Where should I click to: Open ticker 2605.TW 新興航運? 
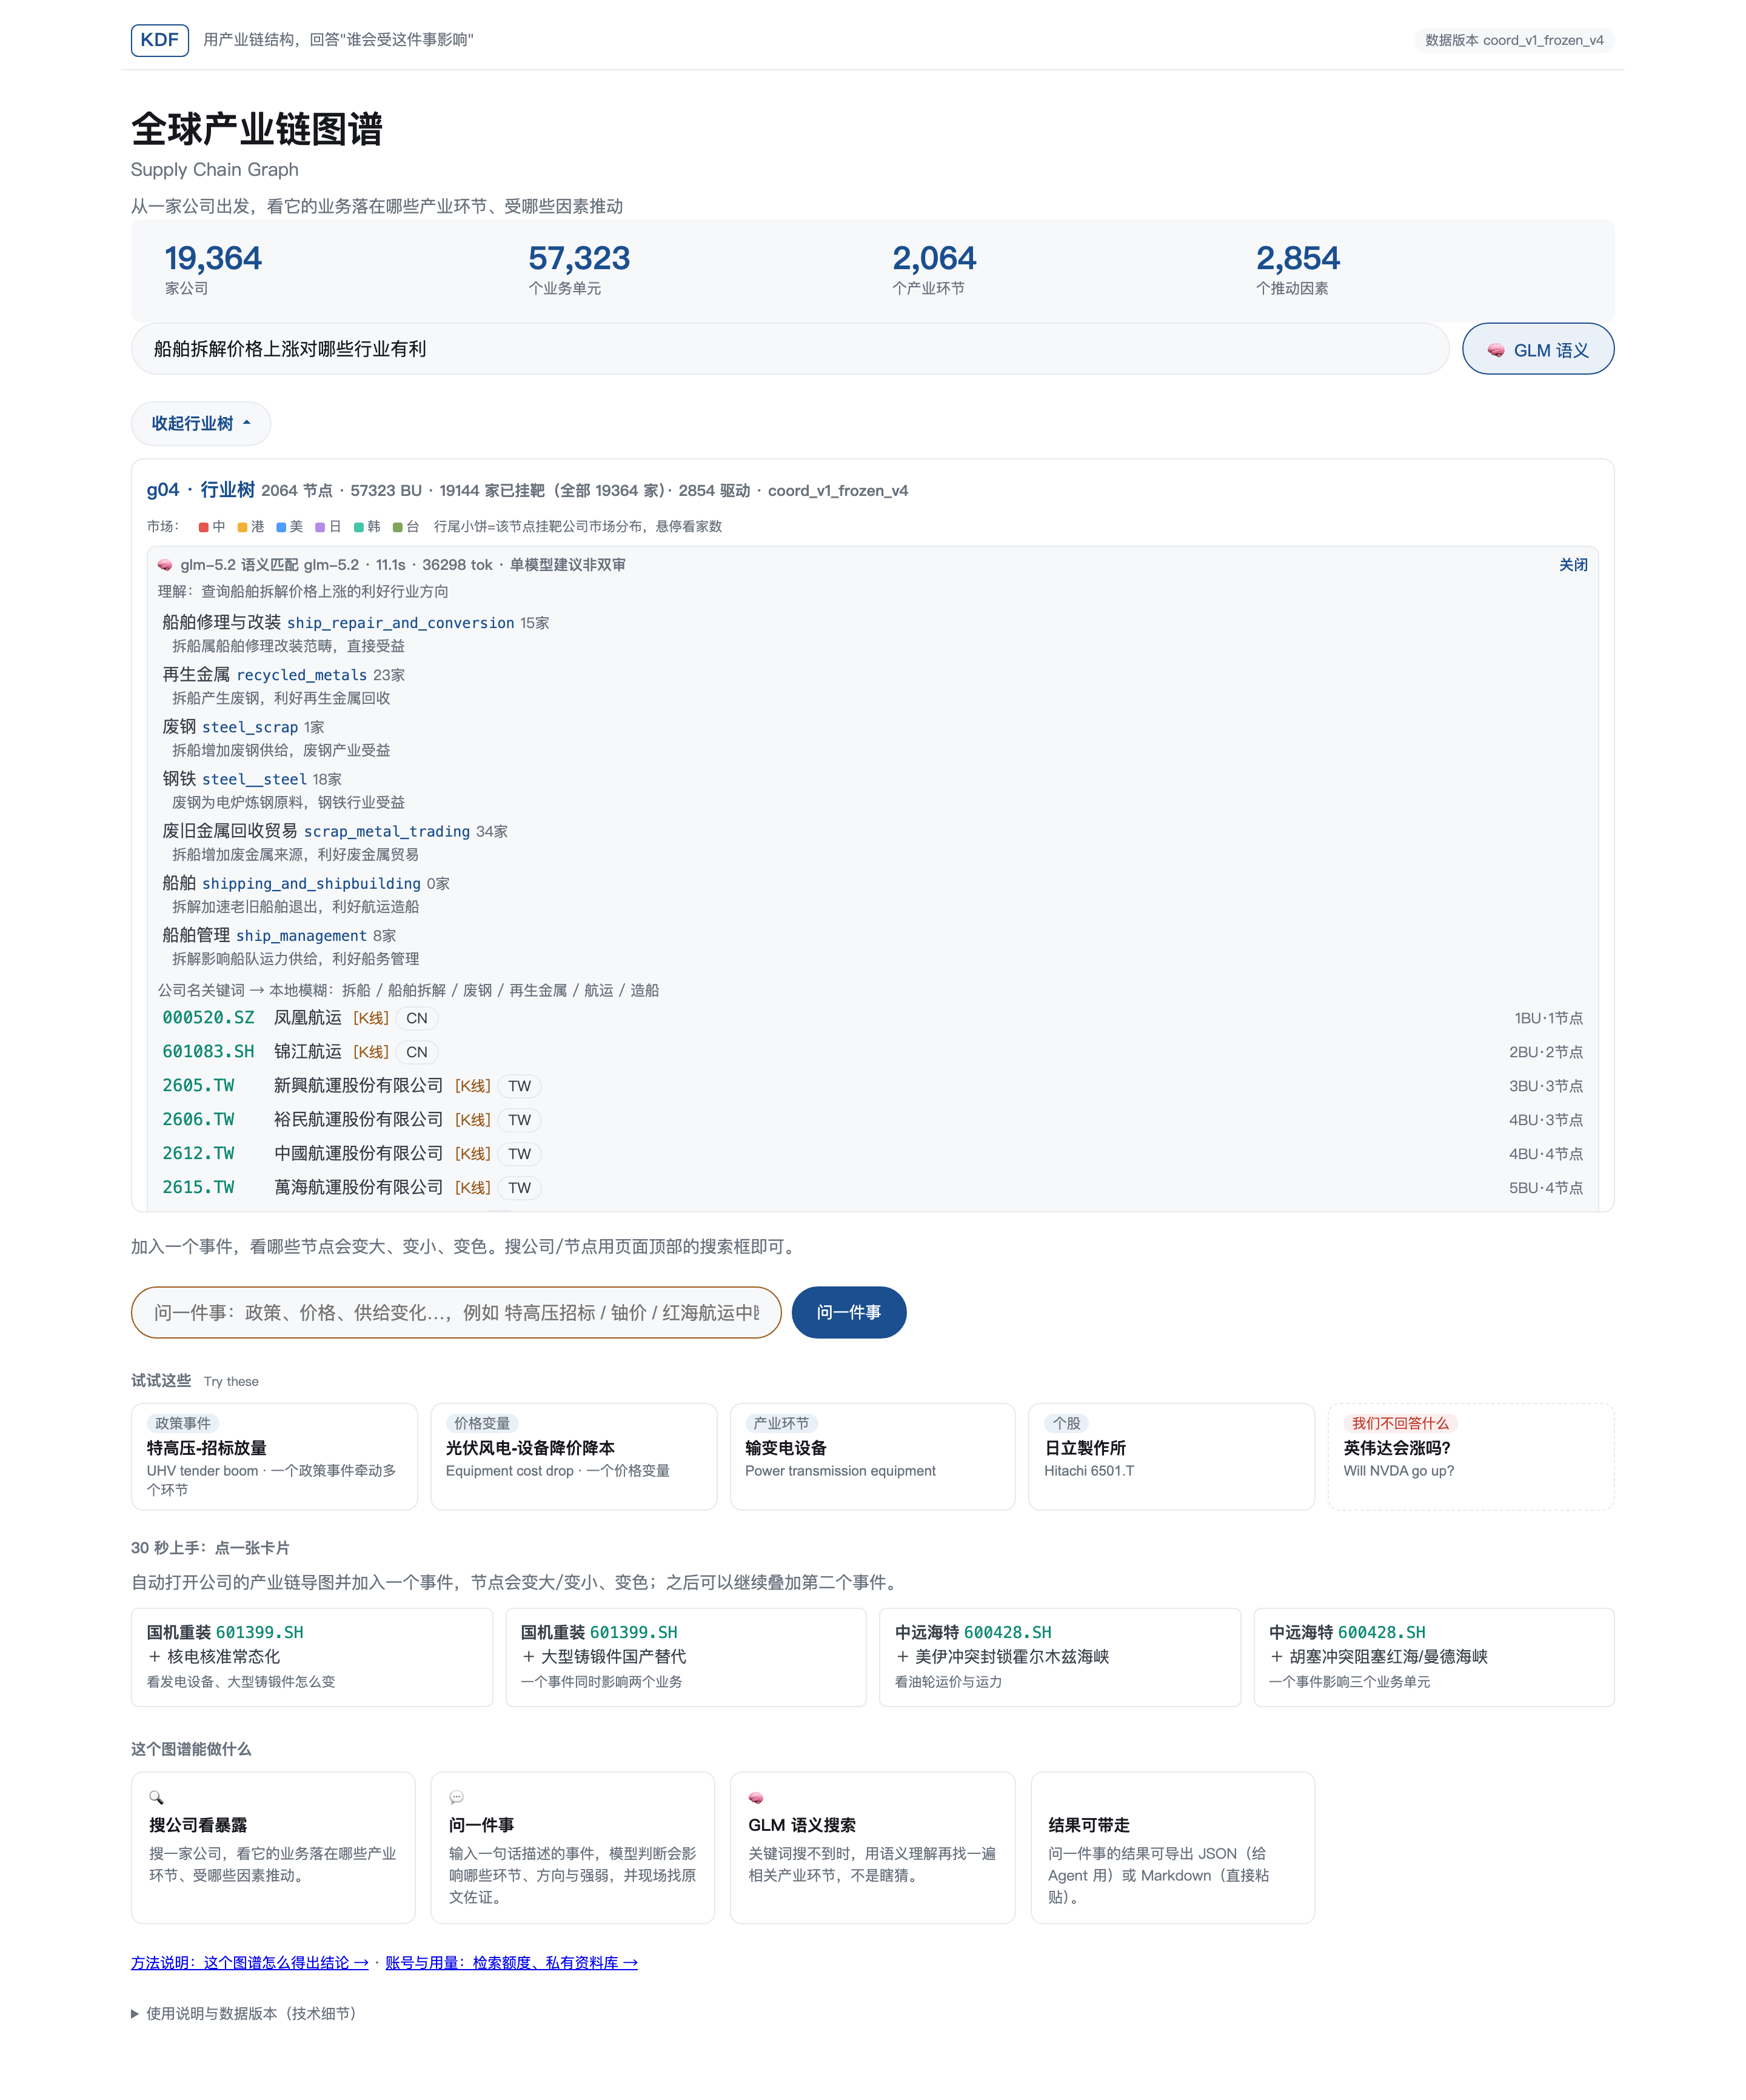(198, 1086)
